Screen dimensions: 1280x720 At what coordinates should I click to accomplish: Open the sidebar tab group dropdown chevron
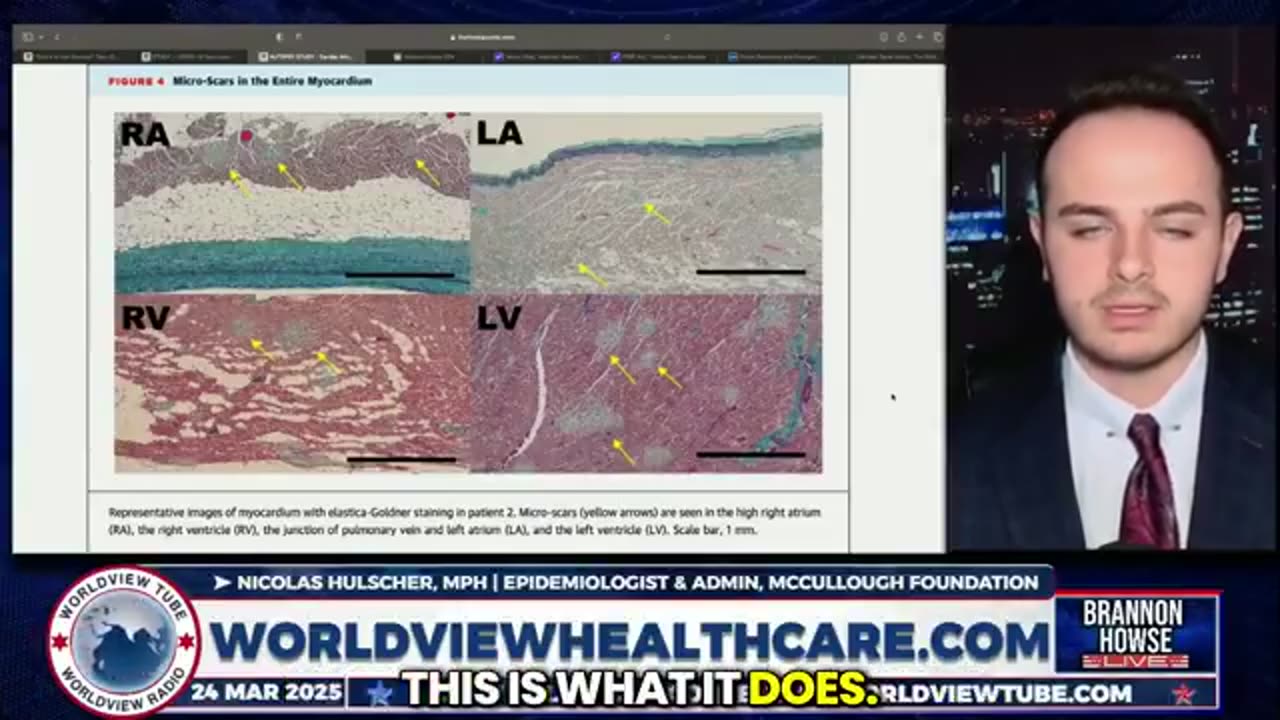tap(41, 37)
